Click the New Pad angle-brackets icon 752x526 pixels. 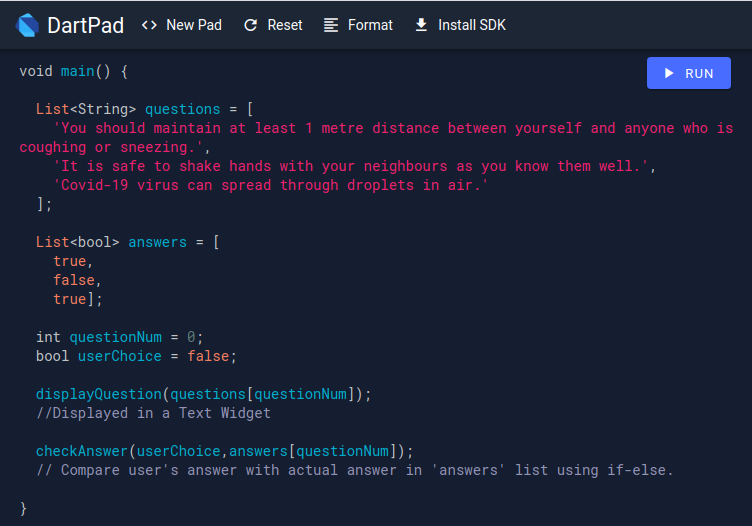(149, 25)
